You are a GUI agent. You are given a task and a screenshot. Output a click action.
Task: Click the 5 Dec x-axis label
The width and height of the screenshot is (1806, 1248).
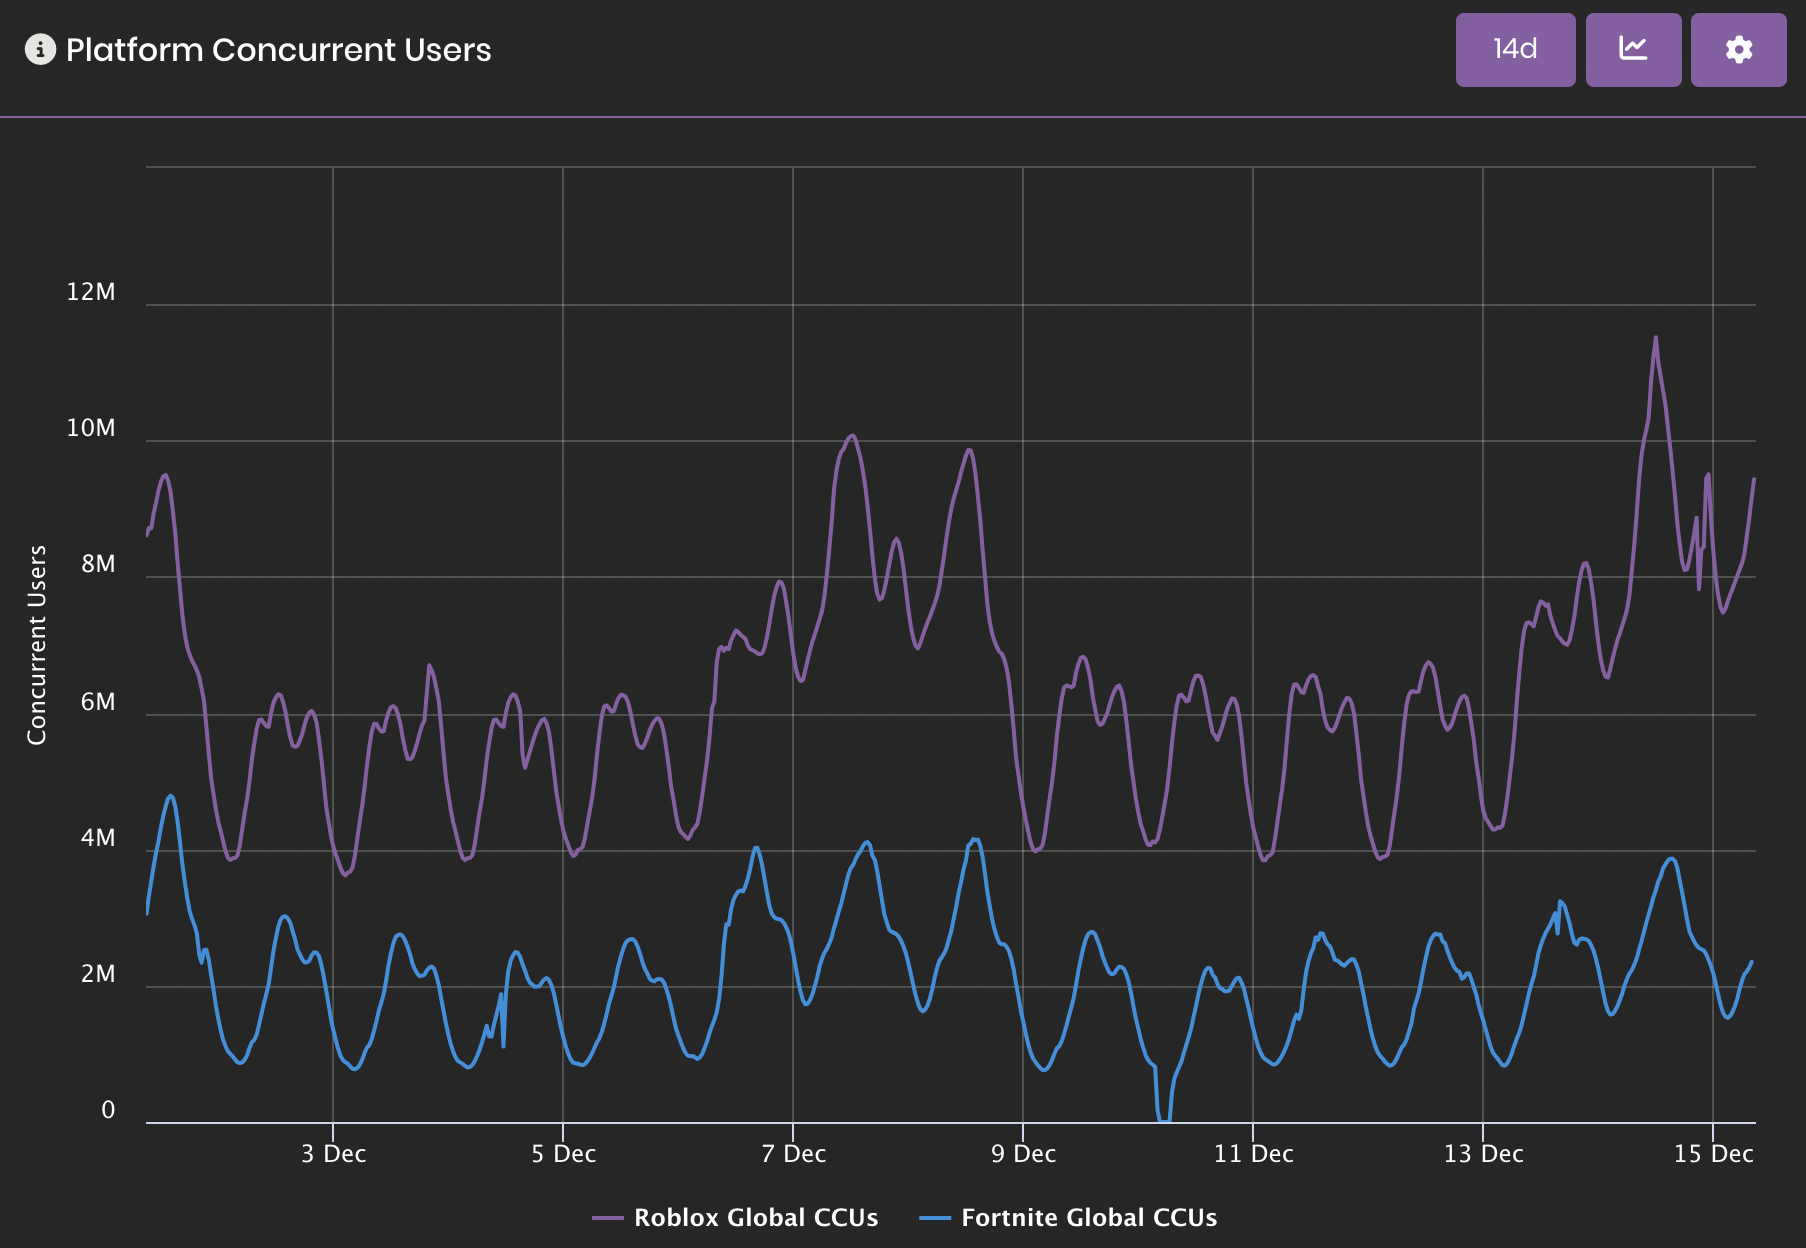[564, 1154]
